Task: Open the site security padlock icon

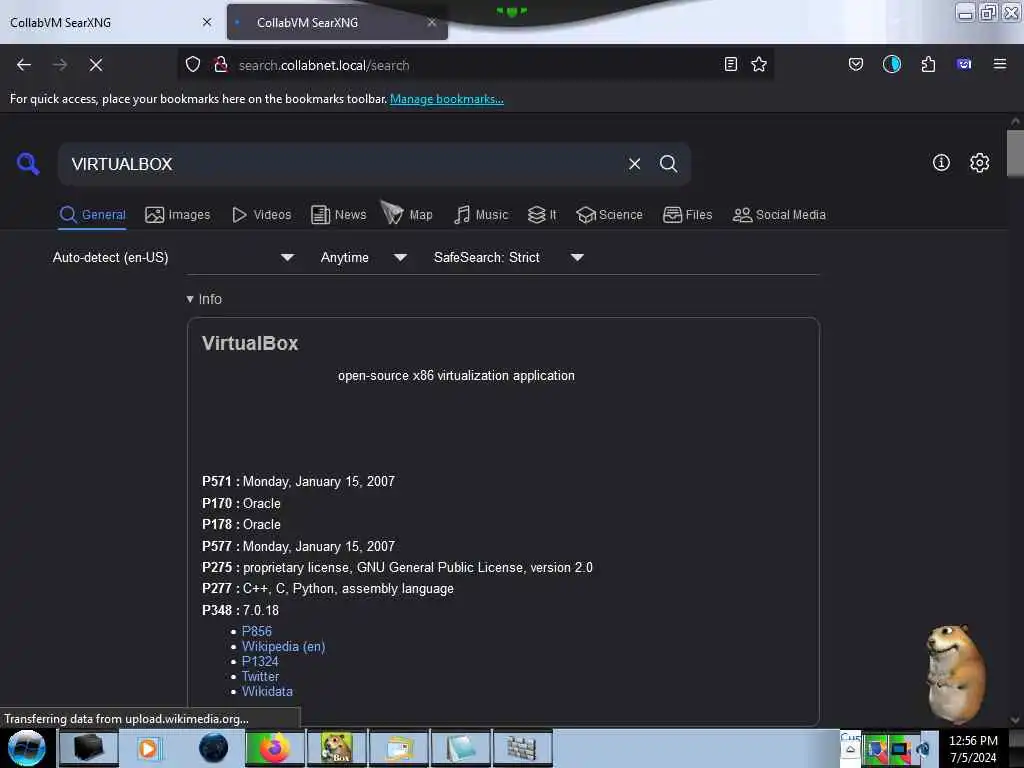Action: click(x=221, y=64)
